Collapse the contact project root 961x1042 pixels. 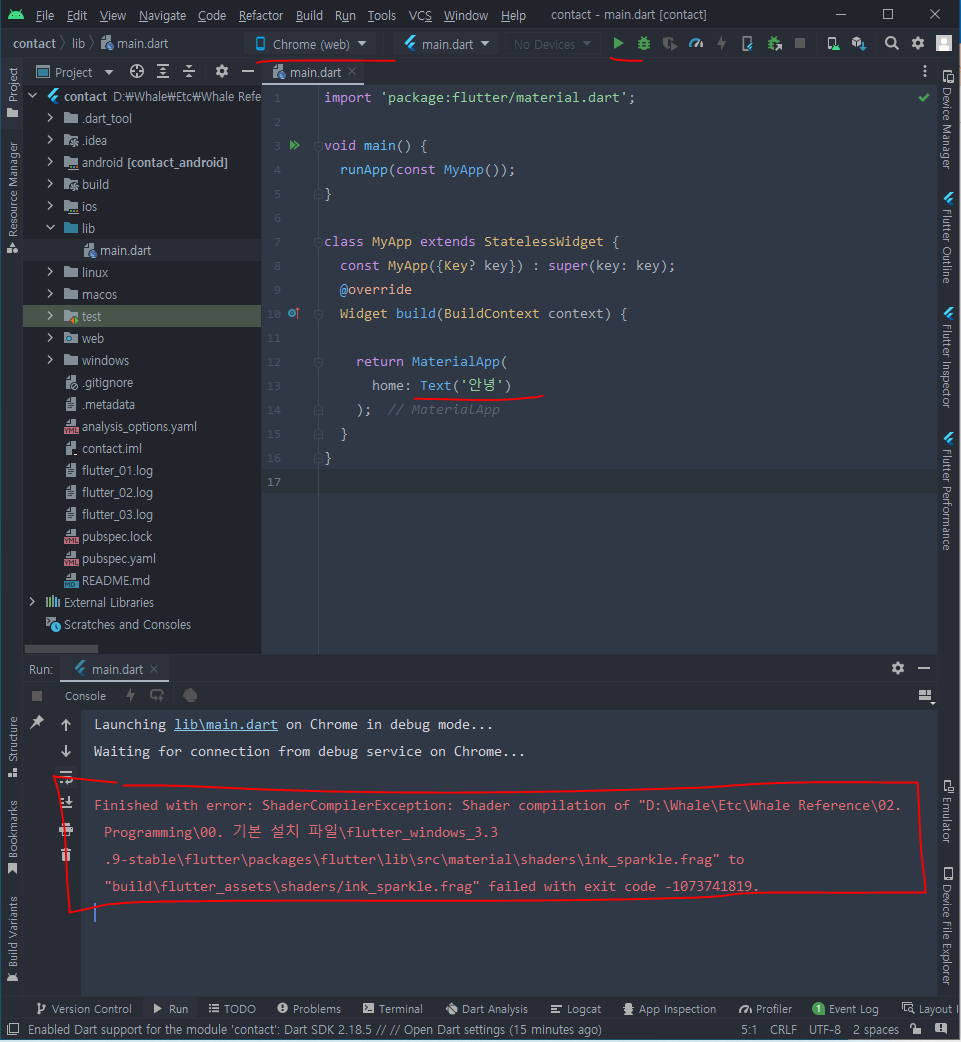click(x=33, y=96)
